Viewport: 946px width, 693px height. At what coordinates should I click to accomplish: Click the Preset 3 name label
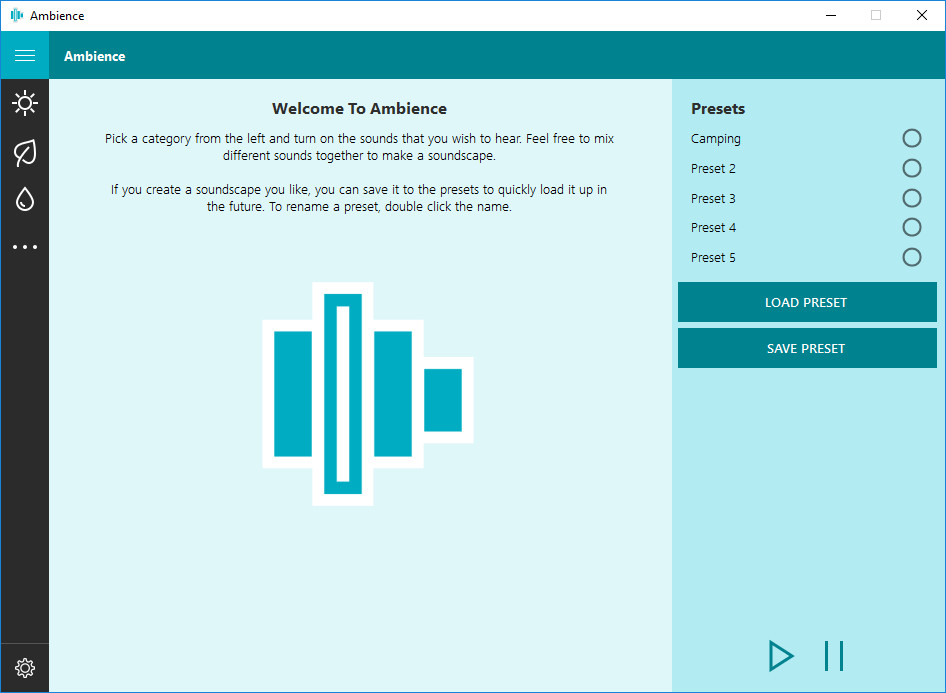(x=713, y=198)
